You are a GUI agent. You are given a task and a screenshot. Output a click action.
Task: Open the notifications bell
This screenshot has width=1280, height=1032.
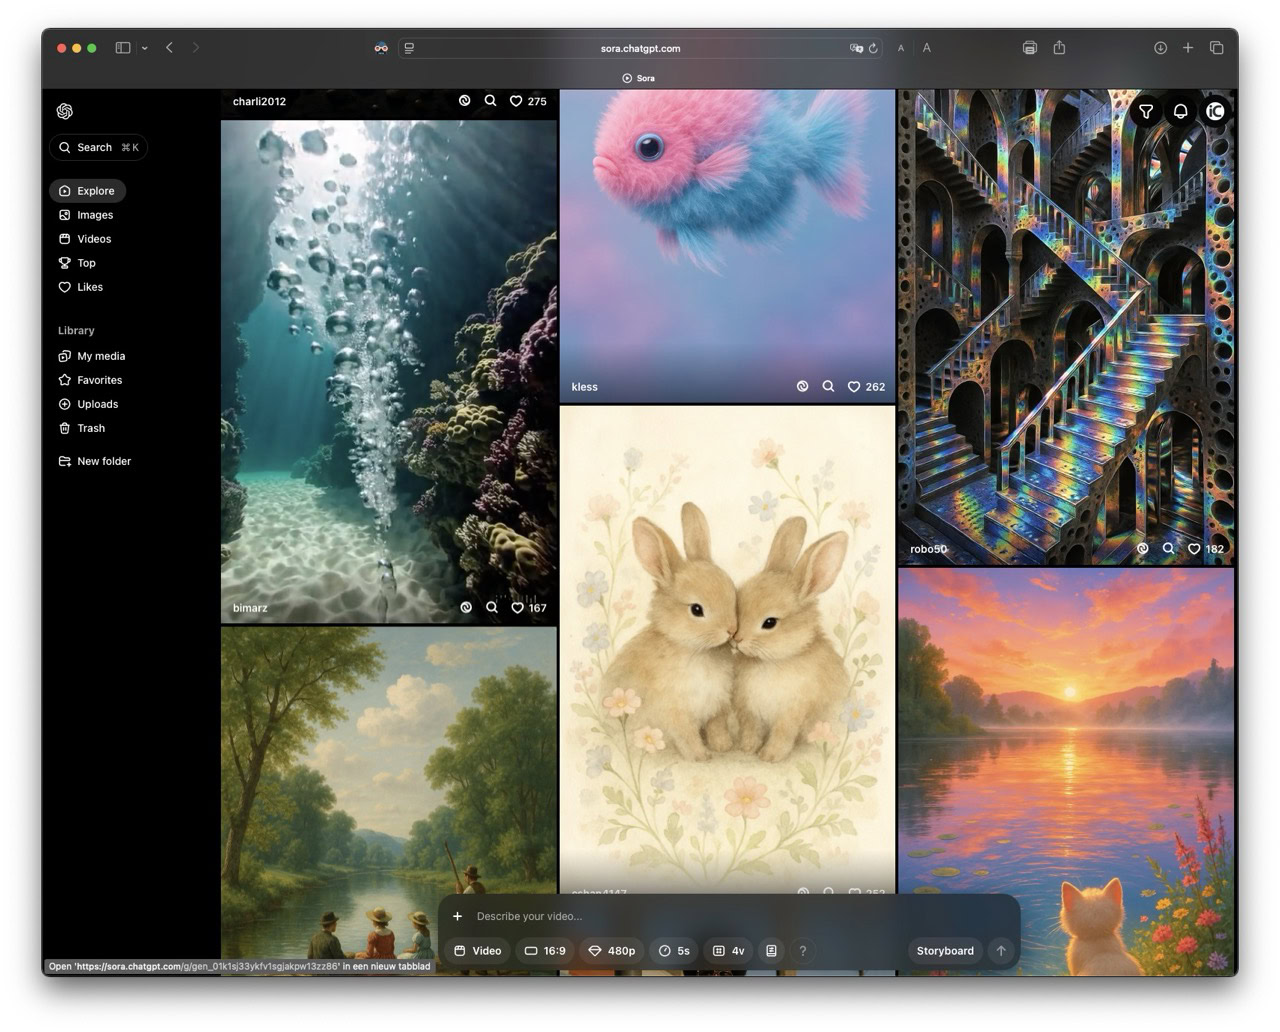tap(1180, 111)
